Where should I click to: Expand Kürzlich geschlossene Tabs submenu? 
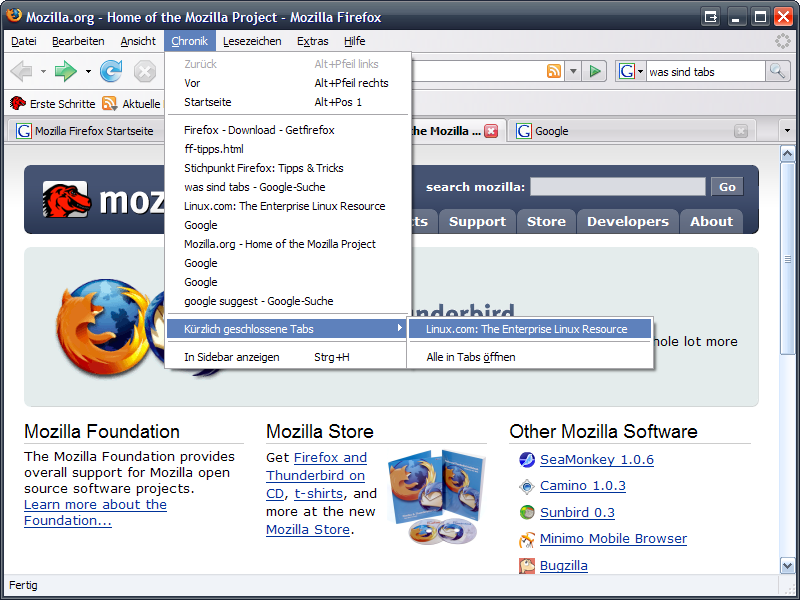coord(286,329)
